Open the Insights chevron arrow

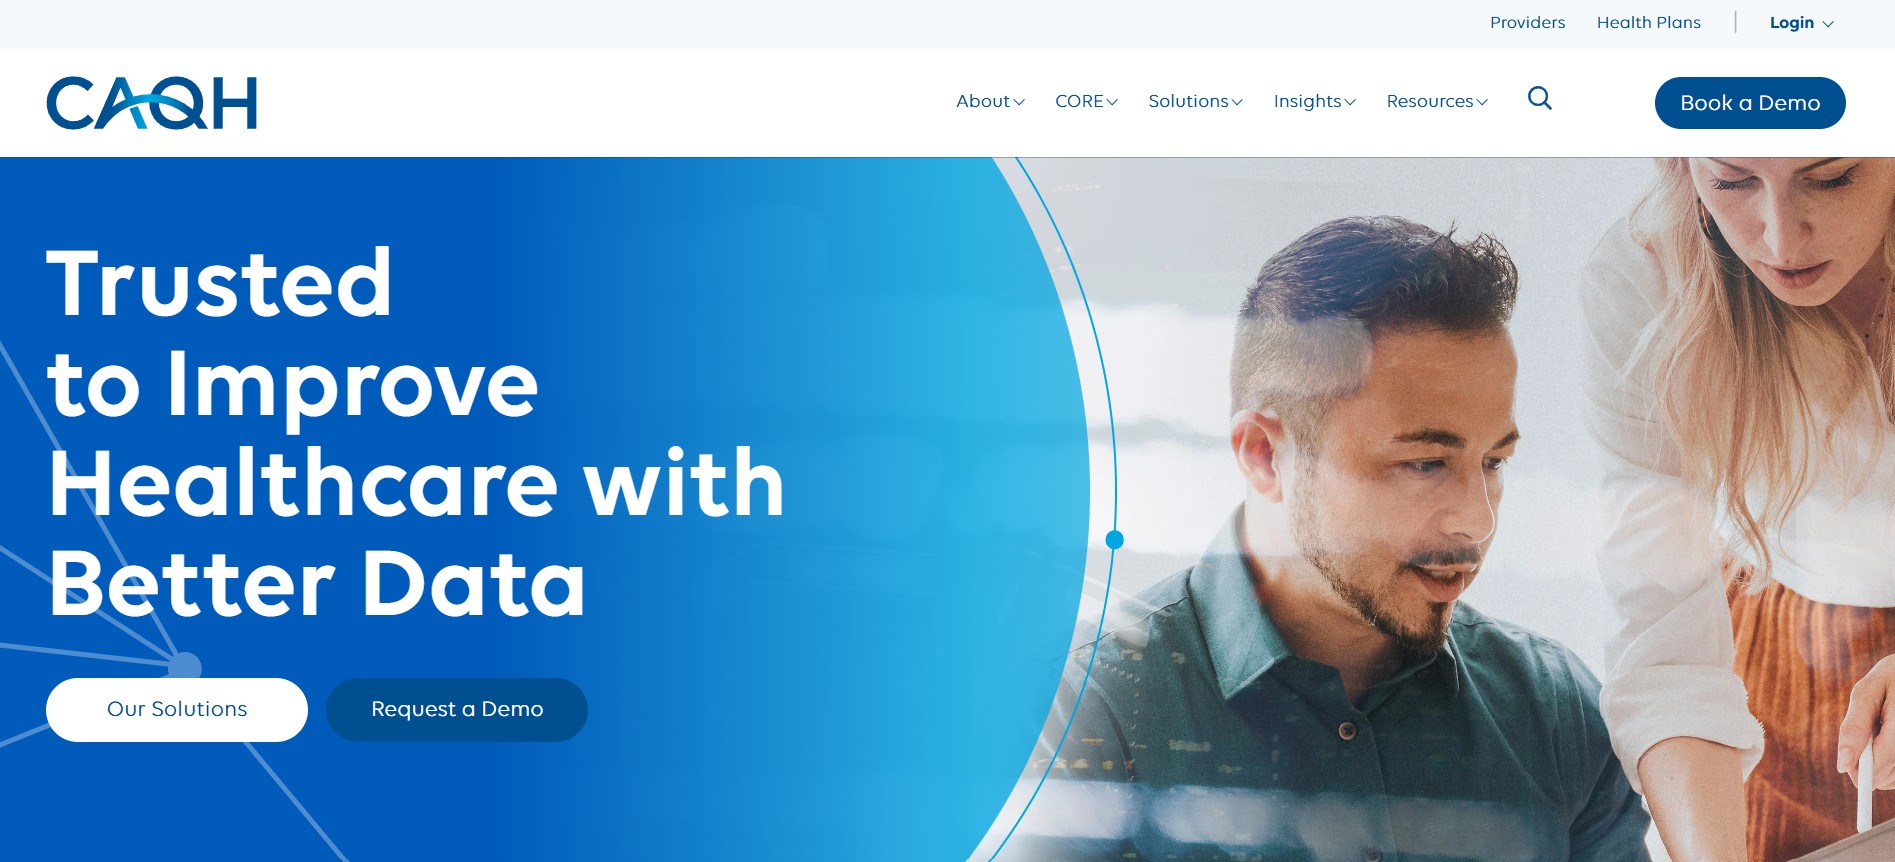pyautogui.click(x=1350, y=102)
